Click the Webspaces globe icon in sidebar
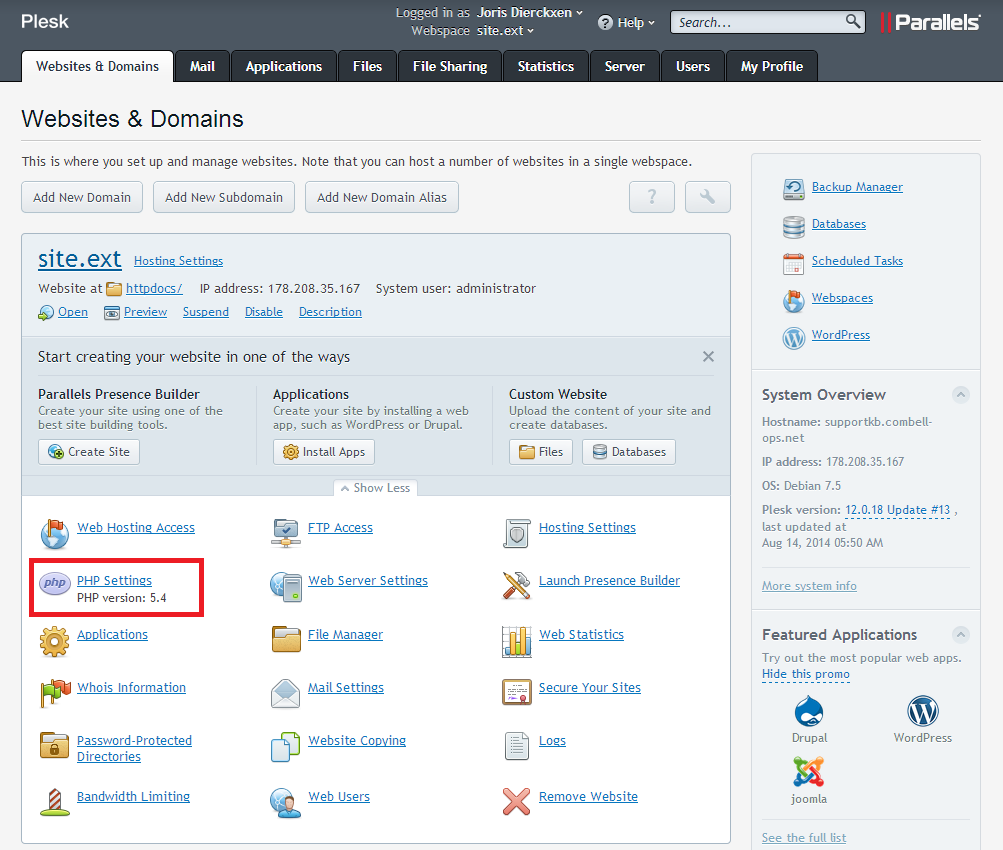The width and height of the screenshot is (1003, 850). click(x=793, y=301)
